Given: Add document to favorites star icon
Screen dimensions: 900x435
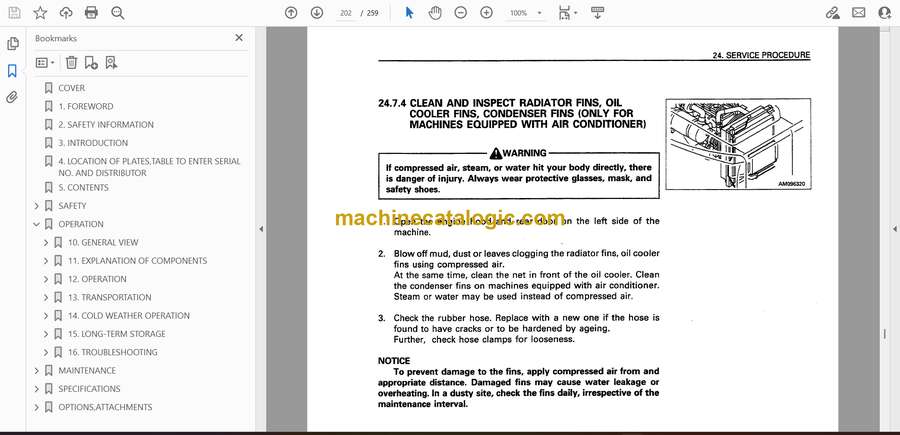Looking at the screenshot, I should click(40, 13).
